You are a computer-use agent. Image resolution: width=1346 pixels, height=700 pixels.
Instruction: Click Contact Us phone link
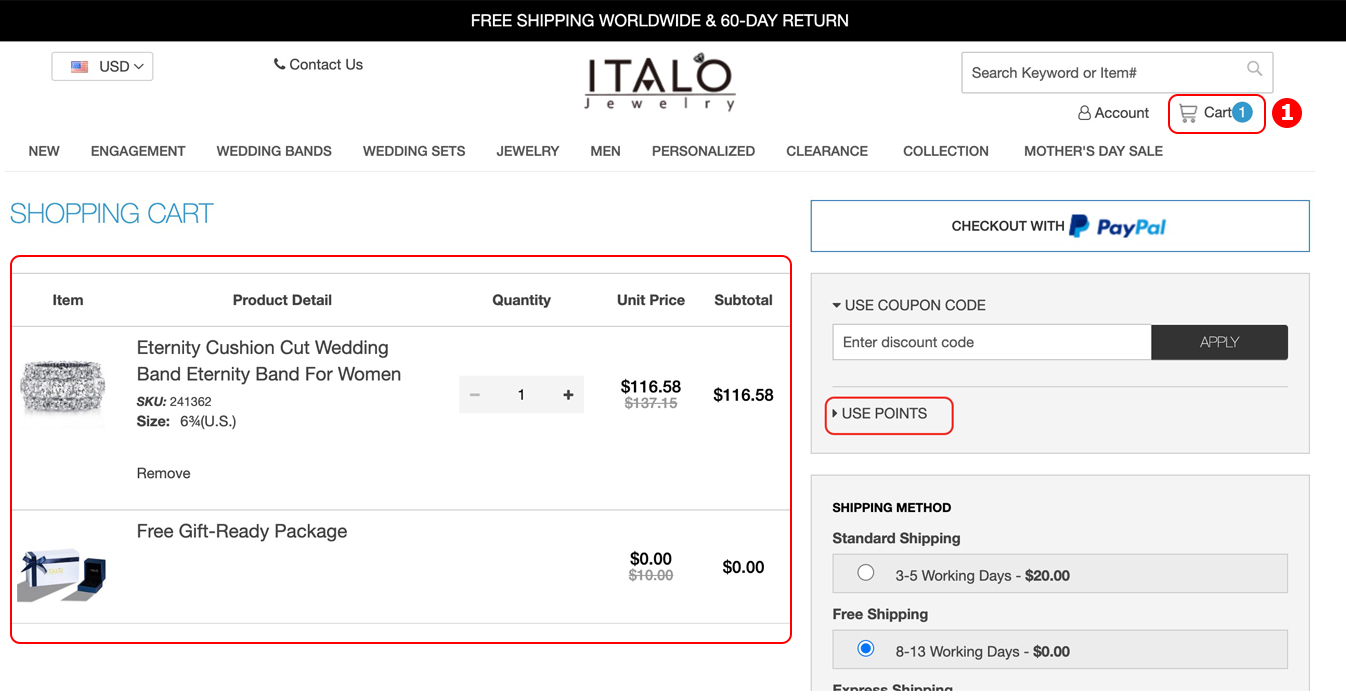(x=318, y=64)
